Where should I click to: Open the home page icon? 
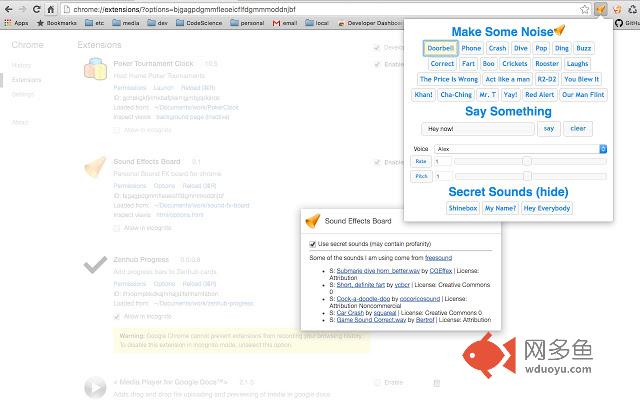(51, 9)
